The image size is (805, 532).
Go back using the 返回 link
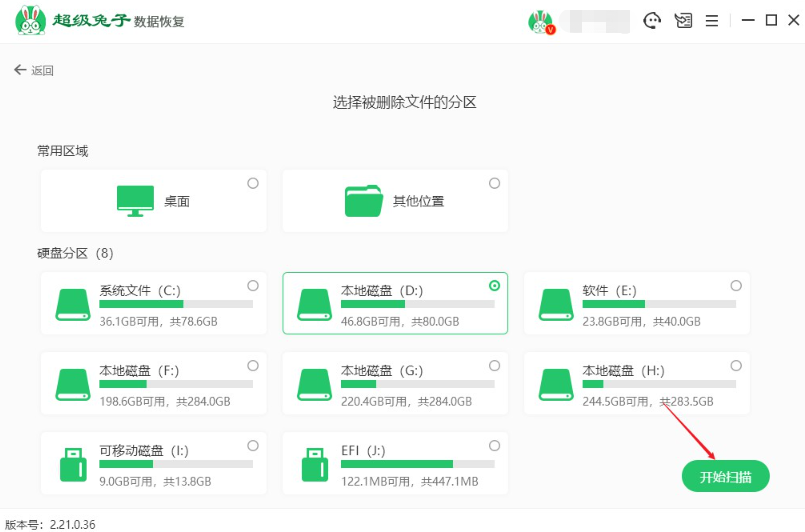tap(34, 70)
